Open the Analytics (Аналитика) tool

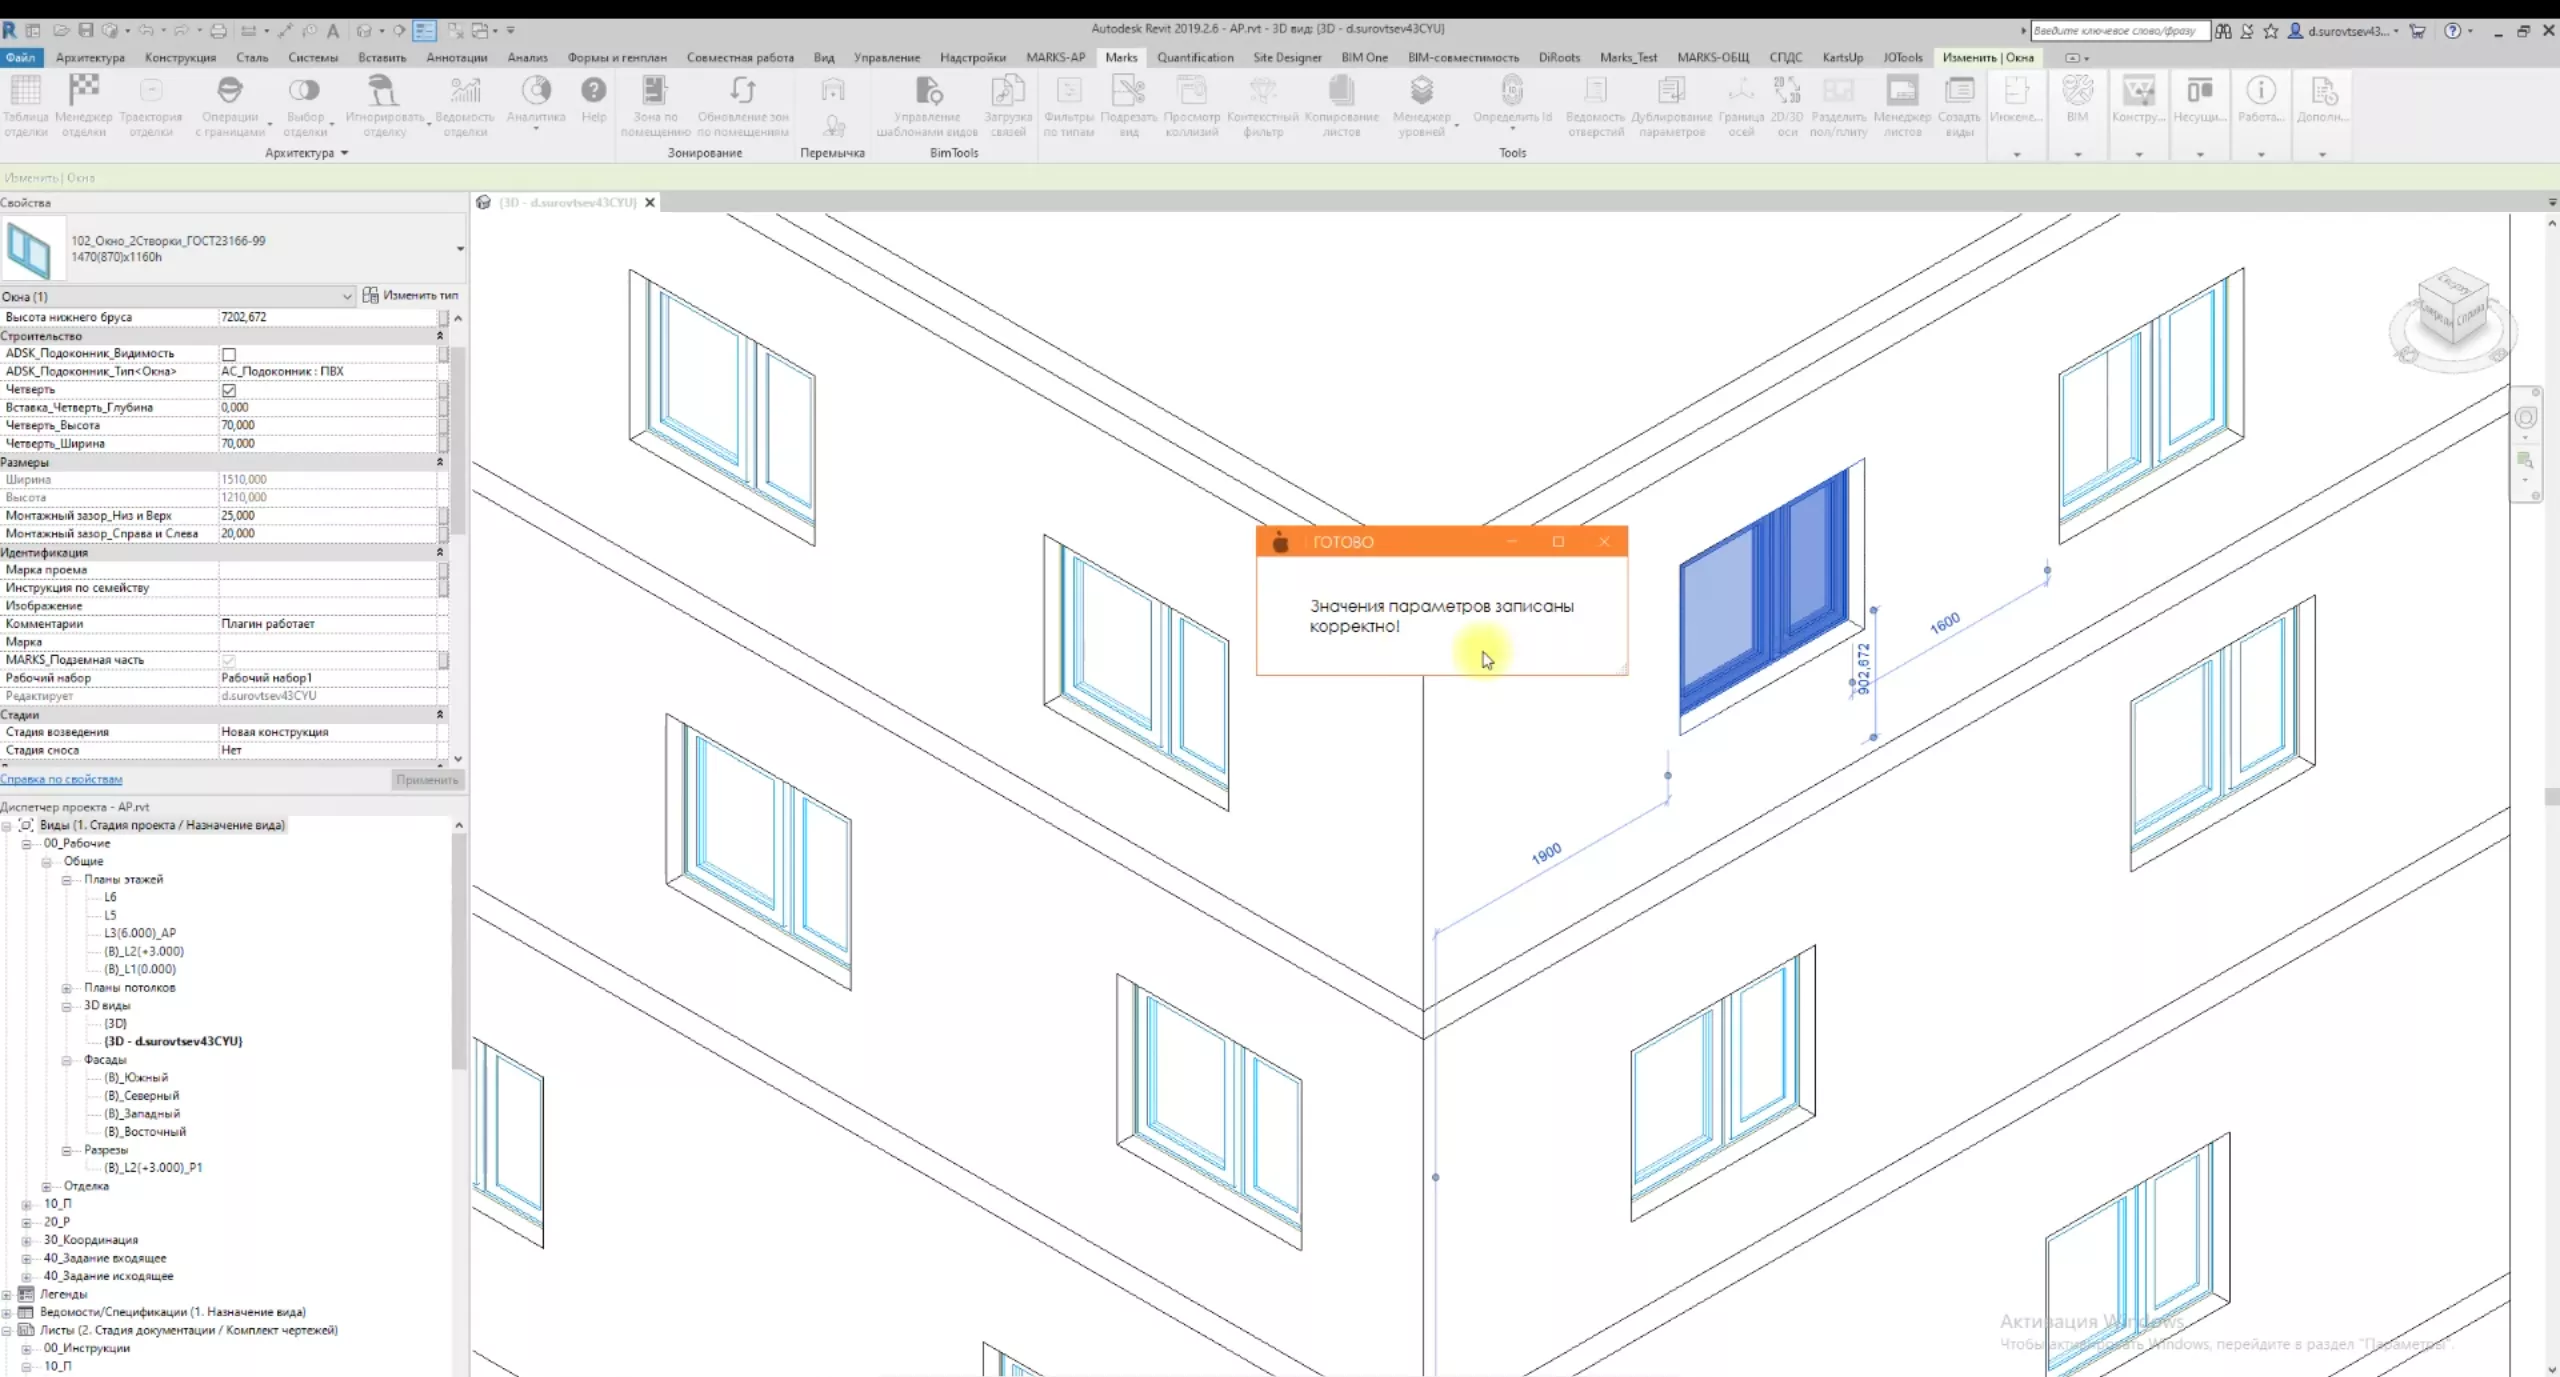[536, 92]
